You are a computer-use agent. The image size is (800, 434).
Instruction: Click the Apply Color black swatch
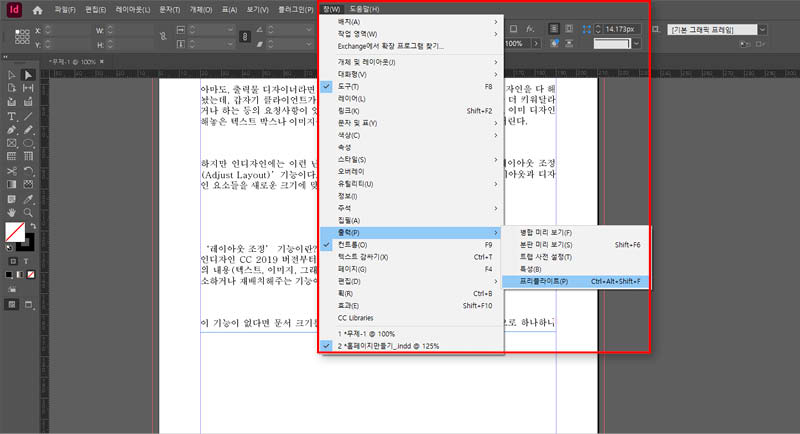tap(9, 275)
